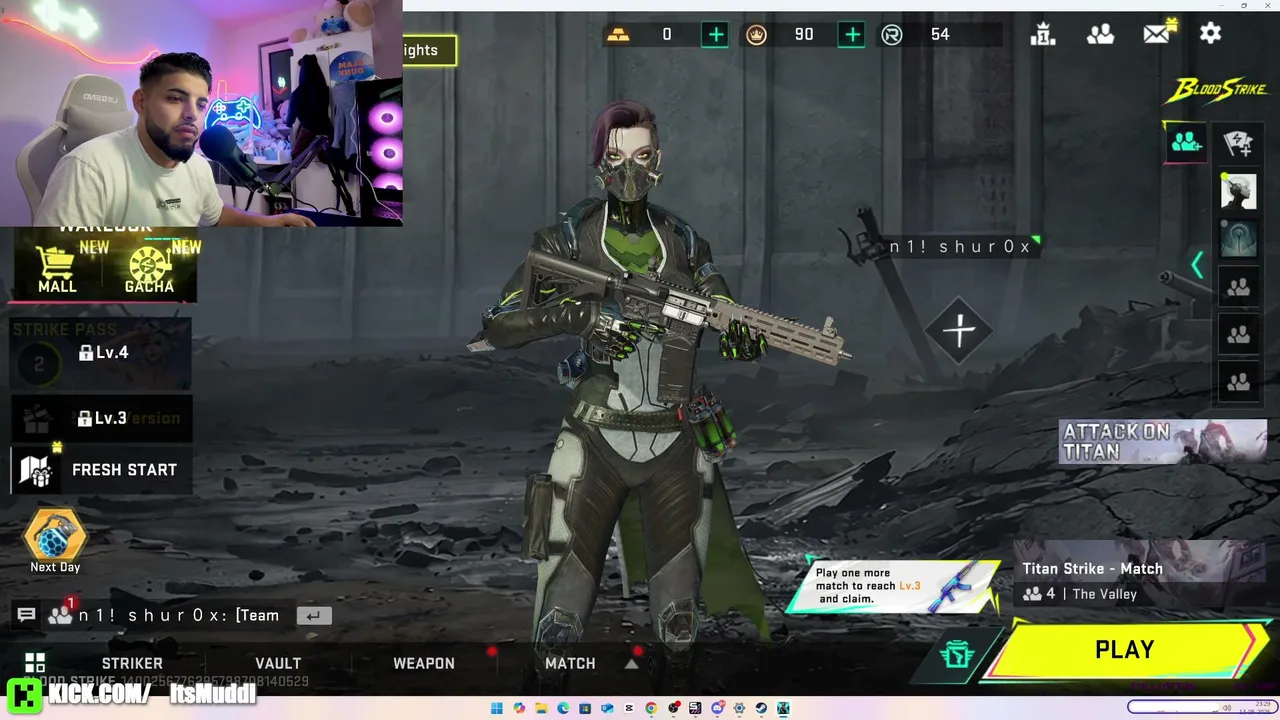
Task: Open the green crate icon beside Play
Action: click(958, 655)
